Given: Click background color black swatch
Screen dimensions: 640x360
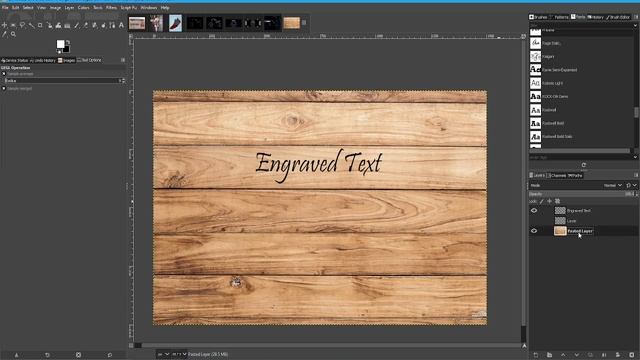Looking at the screenshot, I should (x=67, y=49).
